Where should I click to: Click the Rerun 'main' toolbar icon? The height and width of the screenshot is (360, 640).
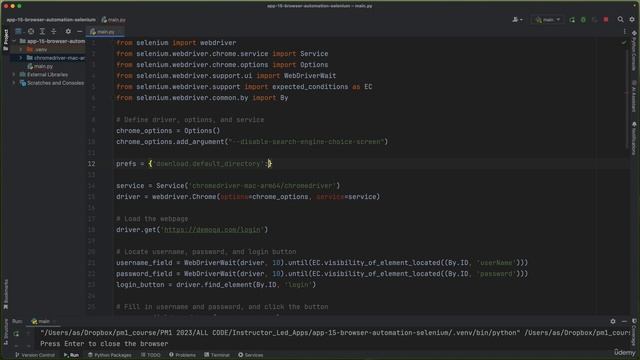click(x=572, y=20)
